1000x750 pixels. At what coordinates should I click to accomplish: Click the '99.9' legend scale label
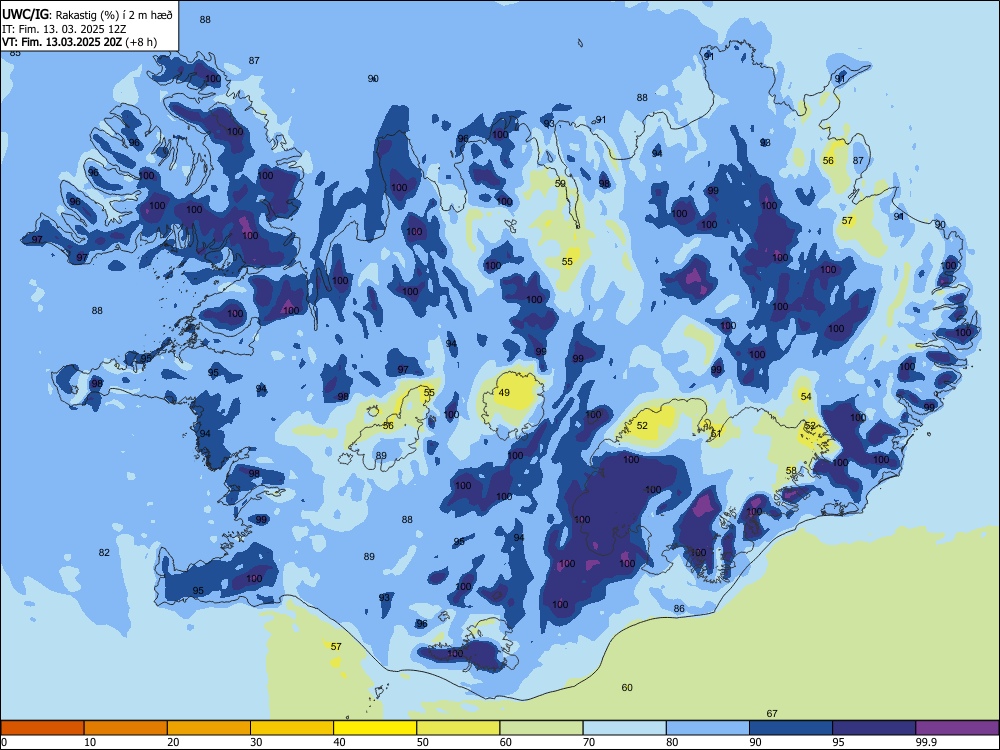coord(925,742)
